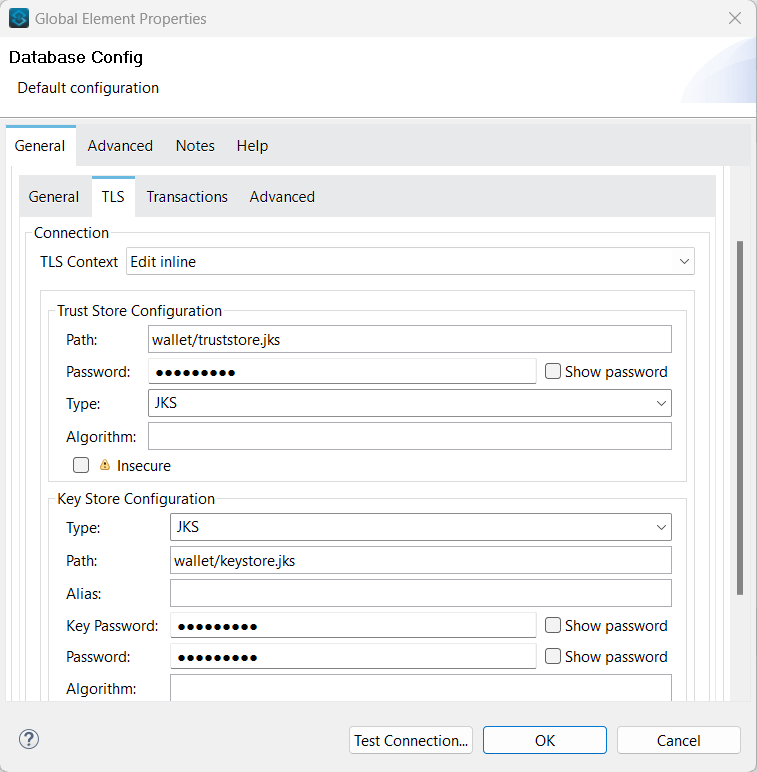Image resolution: width=757 pixels, height=772 pixels.
Task: Select the outer Advanced tab
Action: pyautogui.click(x=120, y=146)
